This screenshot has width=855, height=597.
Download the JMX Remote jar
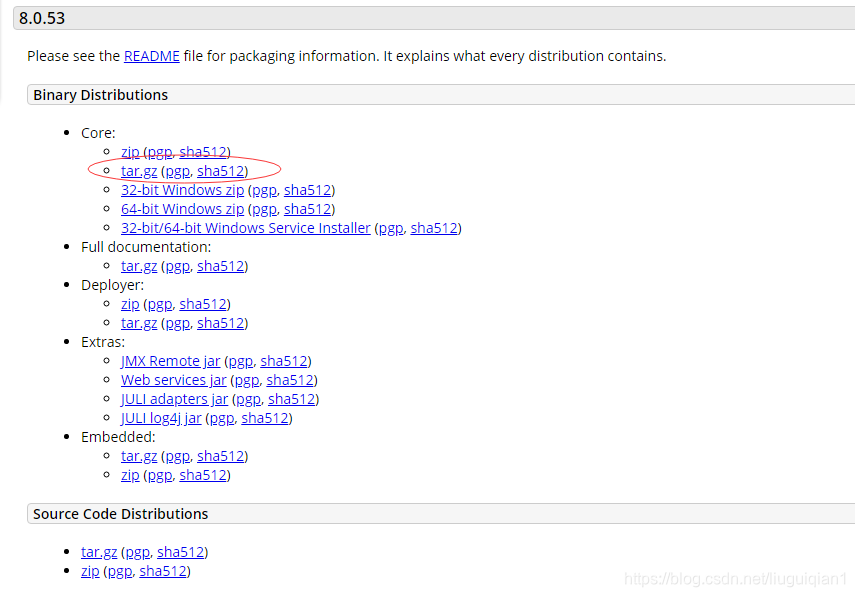pos(171,361)
